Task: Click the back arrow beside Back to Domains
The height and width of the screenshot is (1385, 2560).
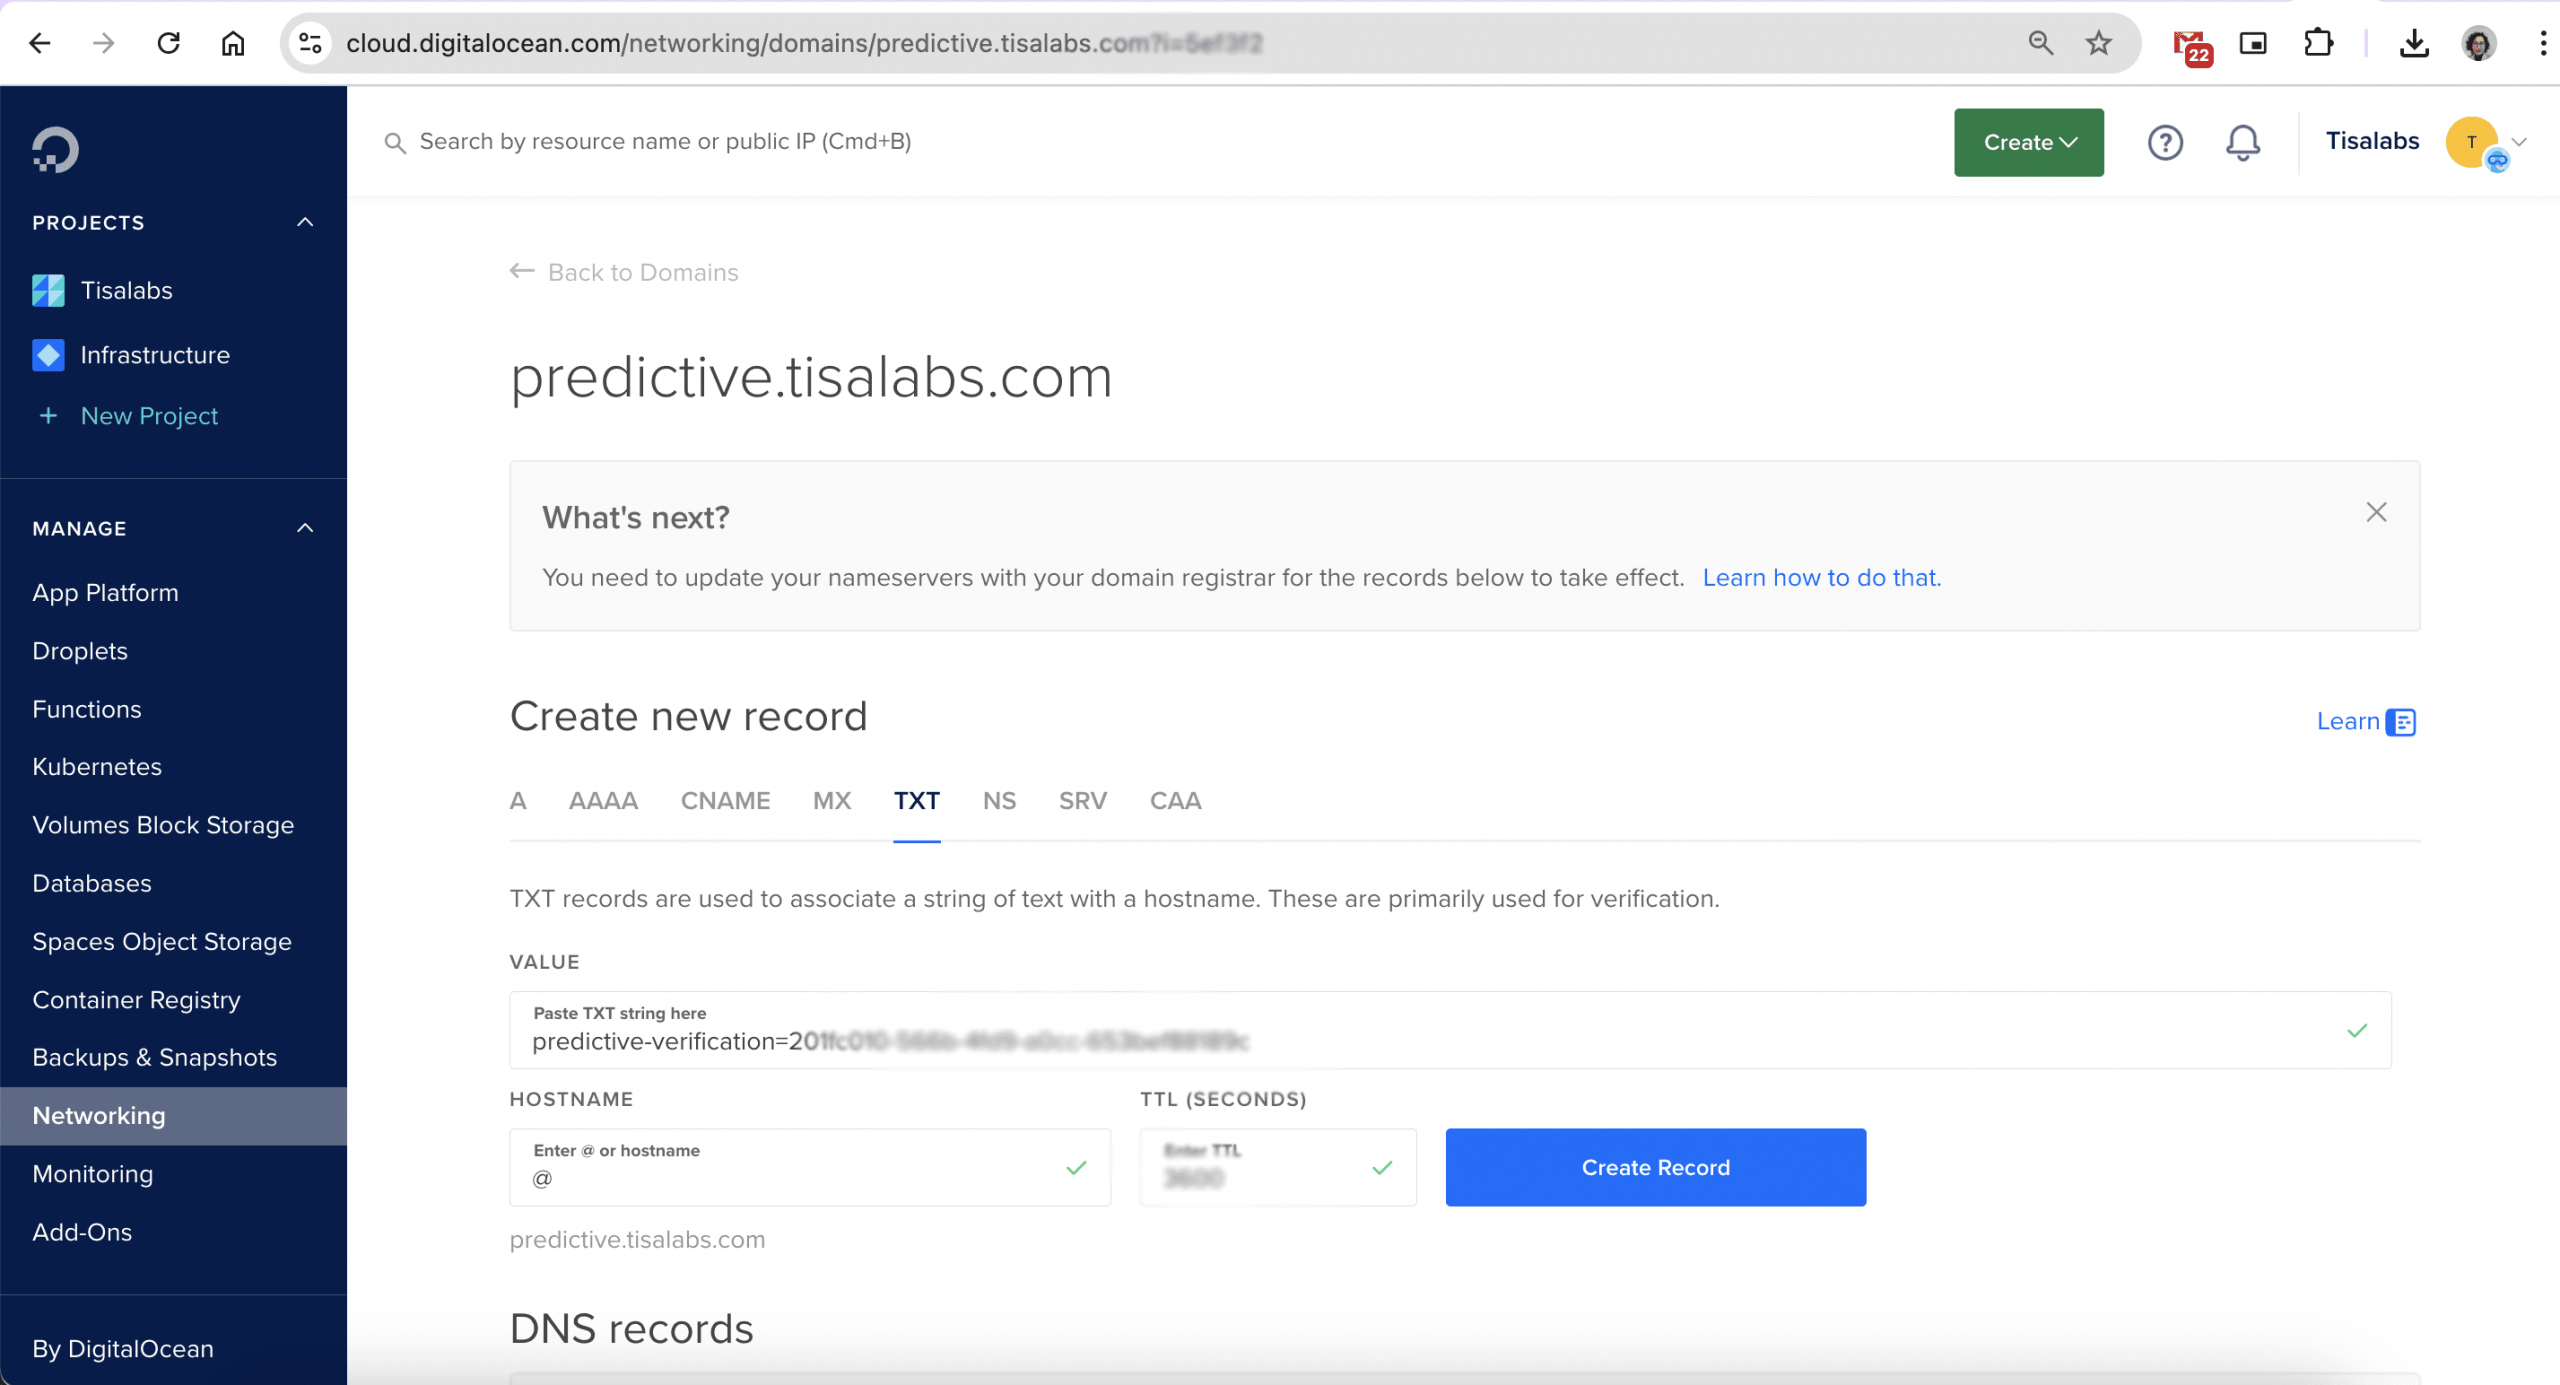Action: click(x=522, y=271)
